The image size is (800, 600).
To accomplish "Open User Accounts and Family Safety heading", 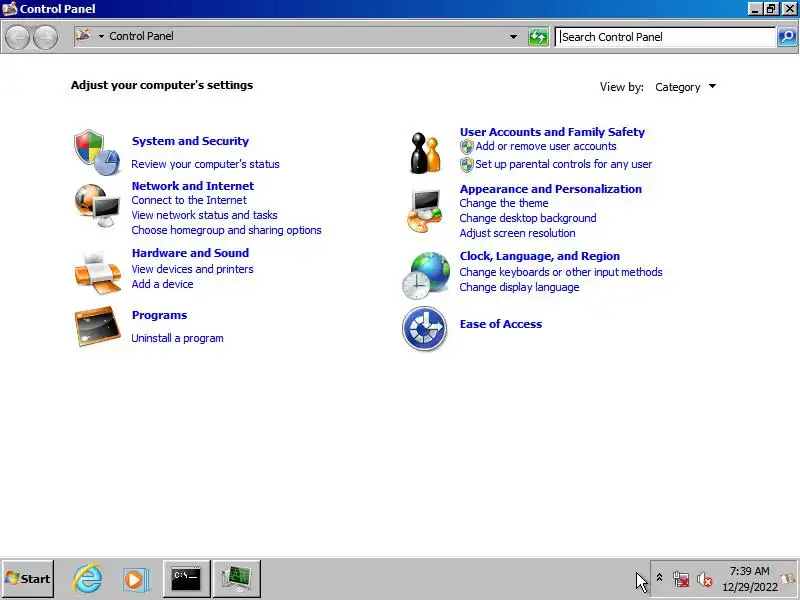I will coord(552,132).
